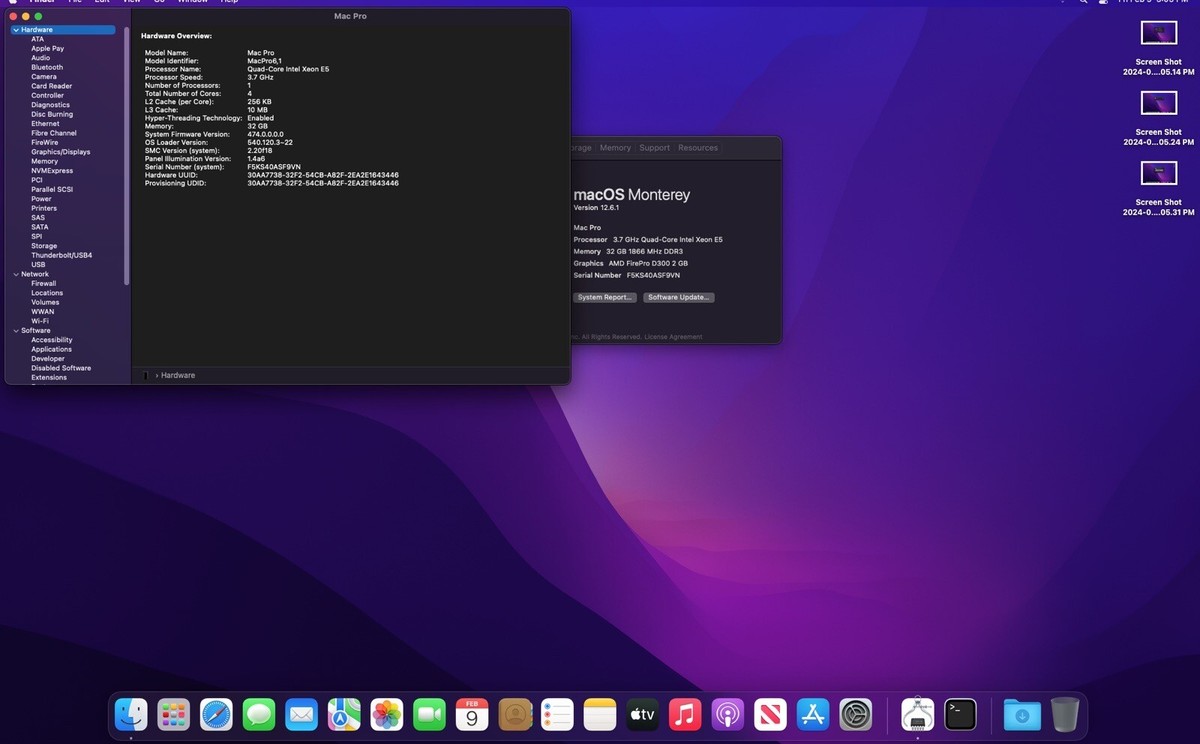Open the Notes app in the Dock
Screen dimensions: 1200x744
[x=600, y=714]
